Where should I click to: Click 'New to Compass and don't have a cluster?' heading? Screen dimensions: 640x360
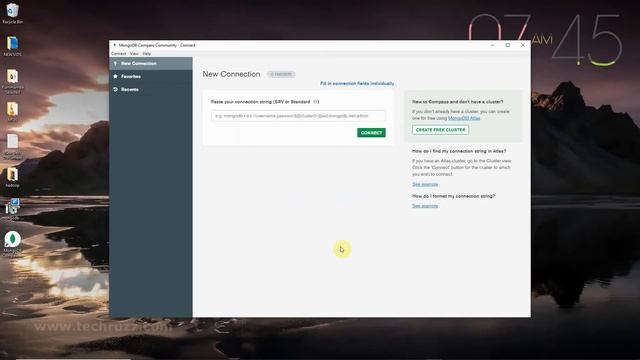point(458,102)
